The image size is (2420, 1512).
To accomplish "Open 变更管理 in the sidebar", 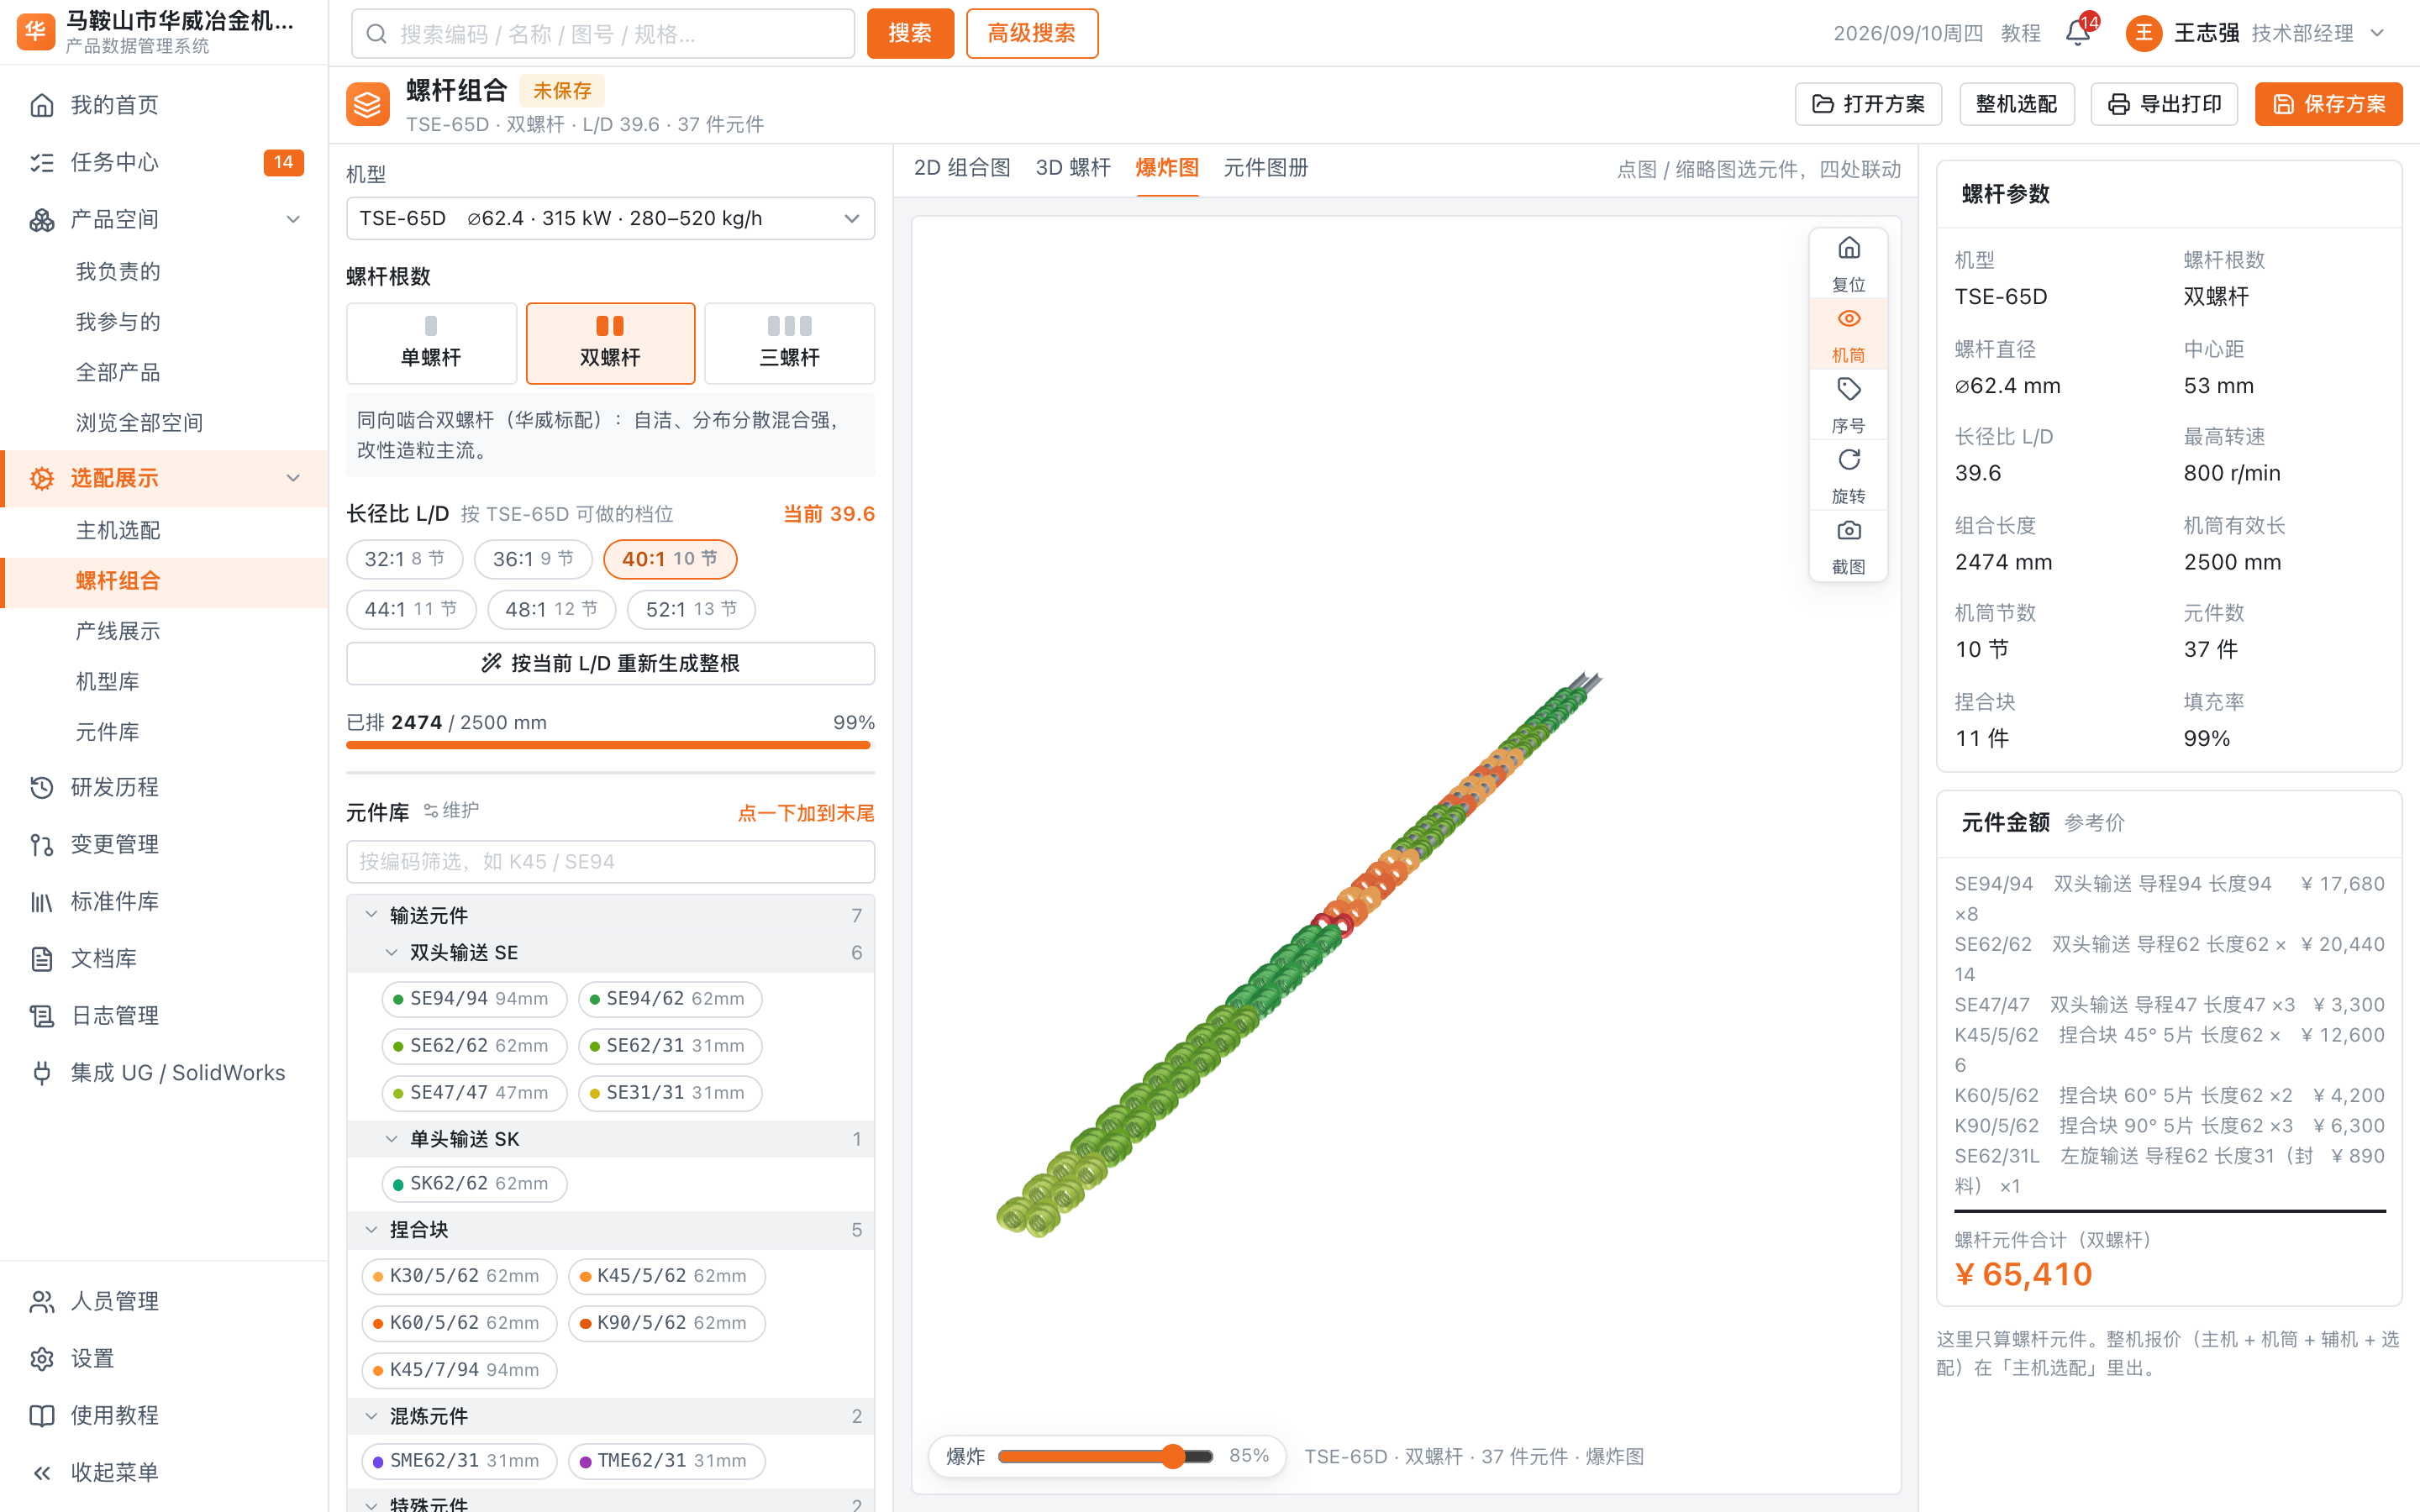I will click(164, 844).
